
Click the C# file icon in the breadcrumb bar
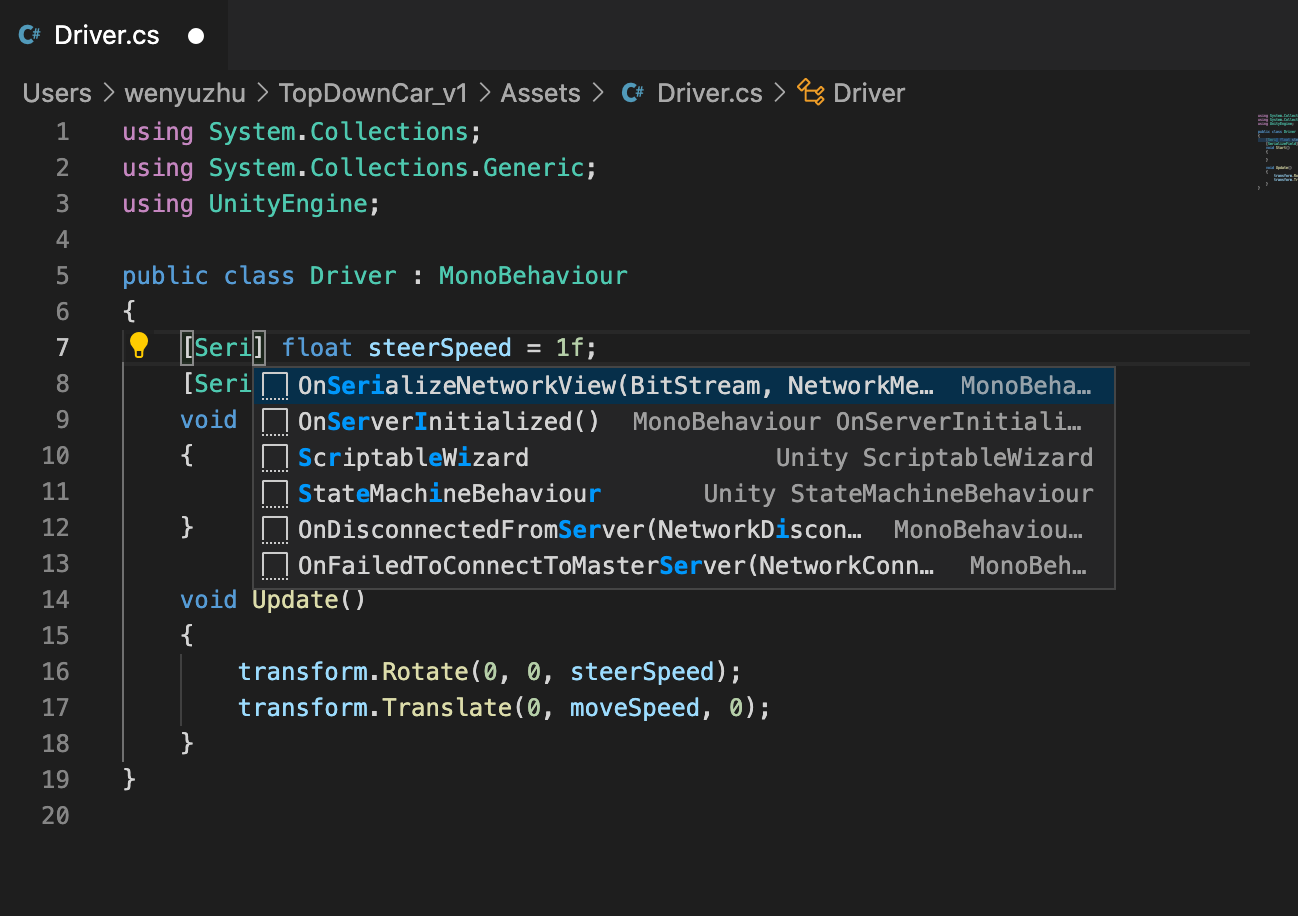click(x=631, y=92)
